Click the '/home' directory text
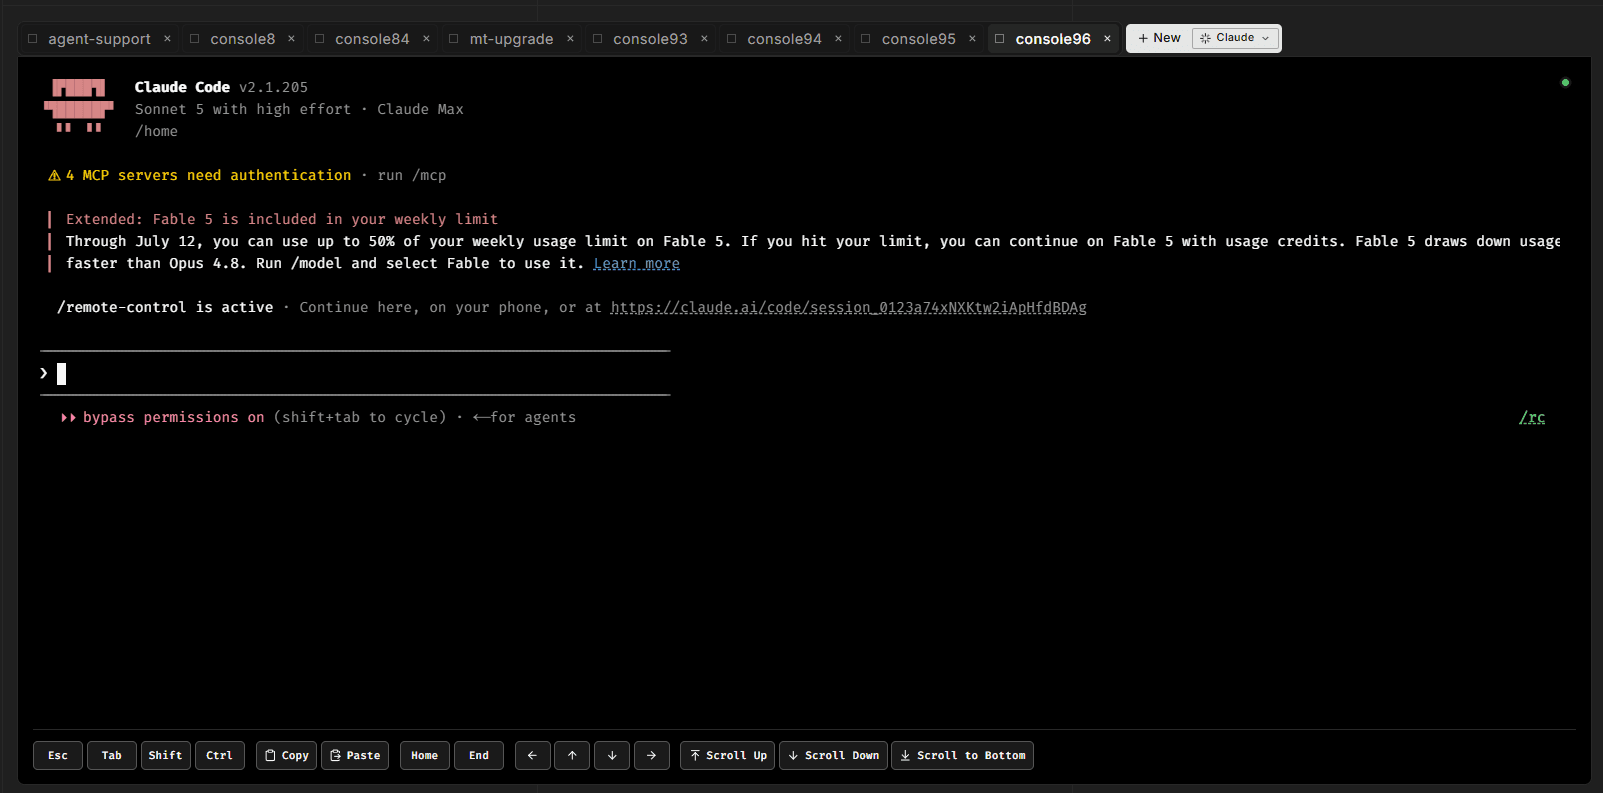The image size is (1603, 793). pos(156,131)
